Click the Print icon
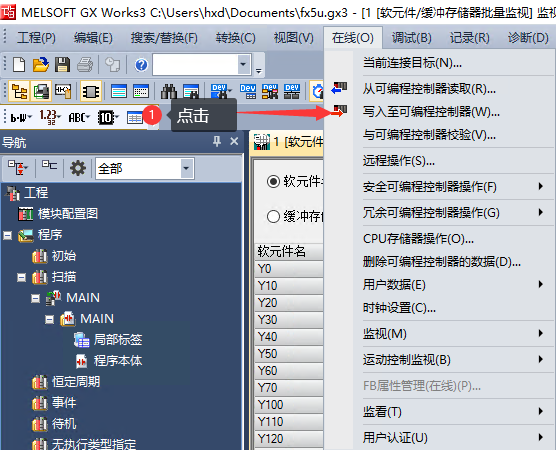Image resolution: width=556 pixels, height=450 pixels. pos(85,65)
